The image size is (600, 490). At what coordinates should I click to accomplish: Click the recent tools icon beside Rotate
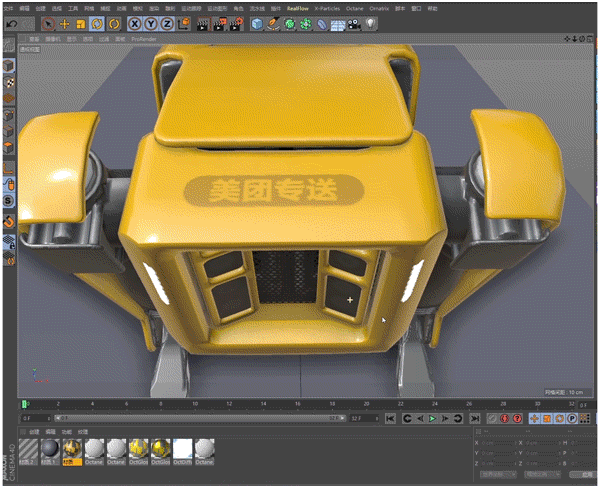(114, 24)
